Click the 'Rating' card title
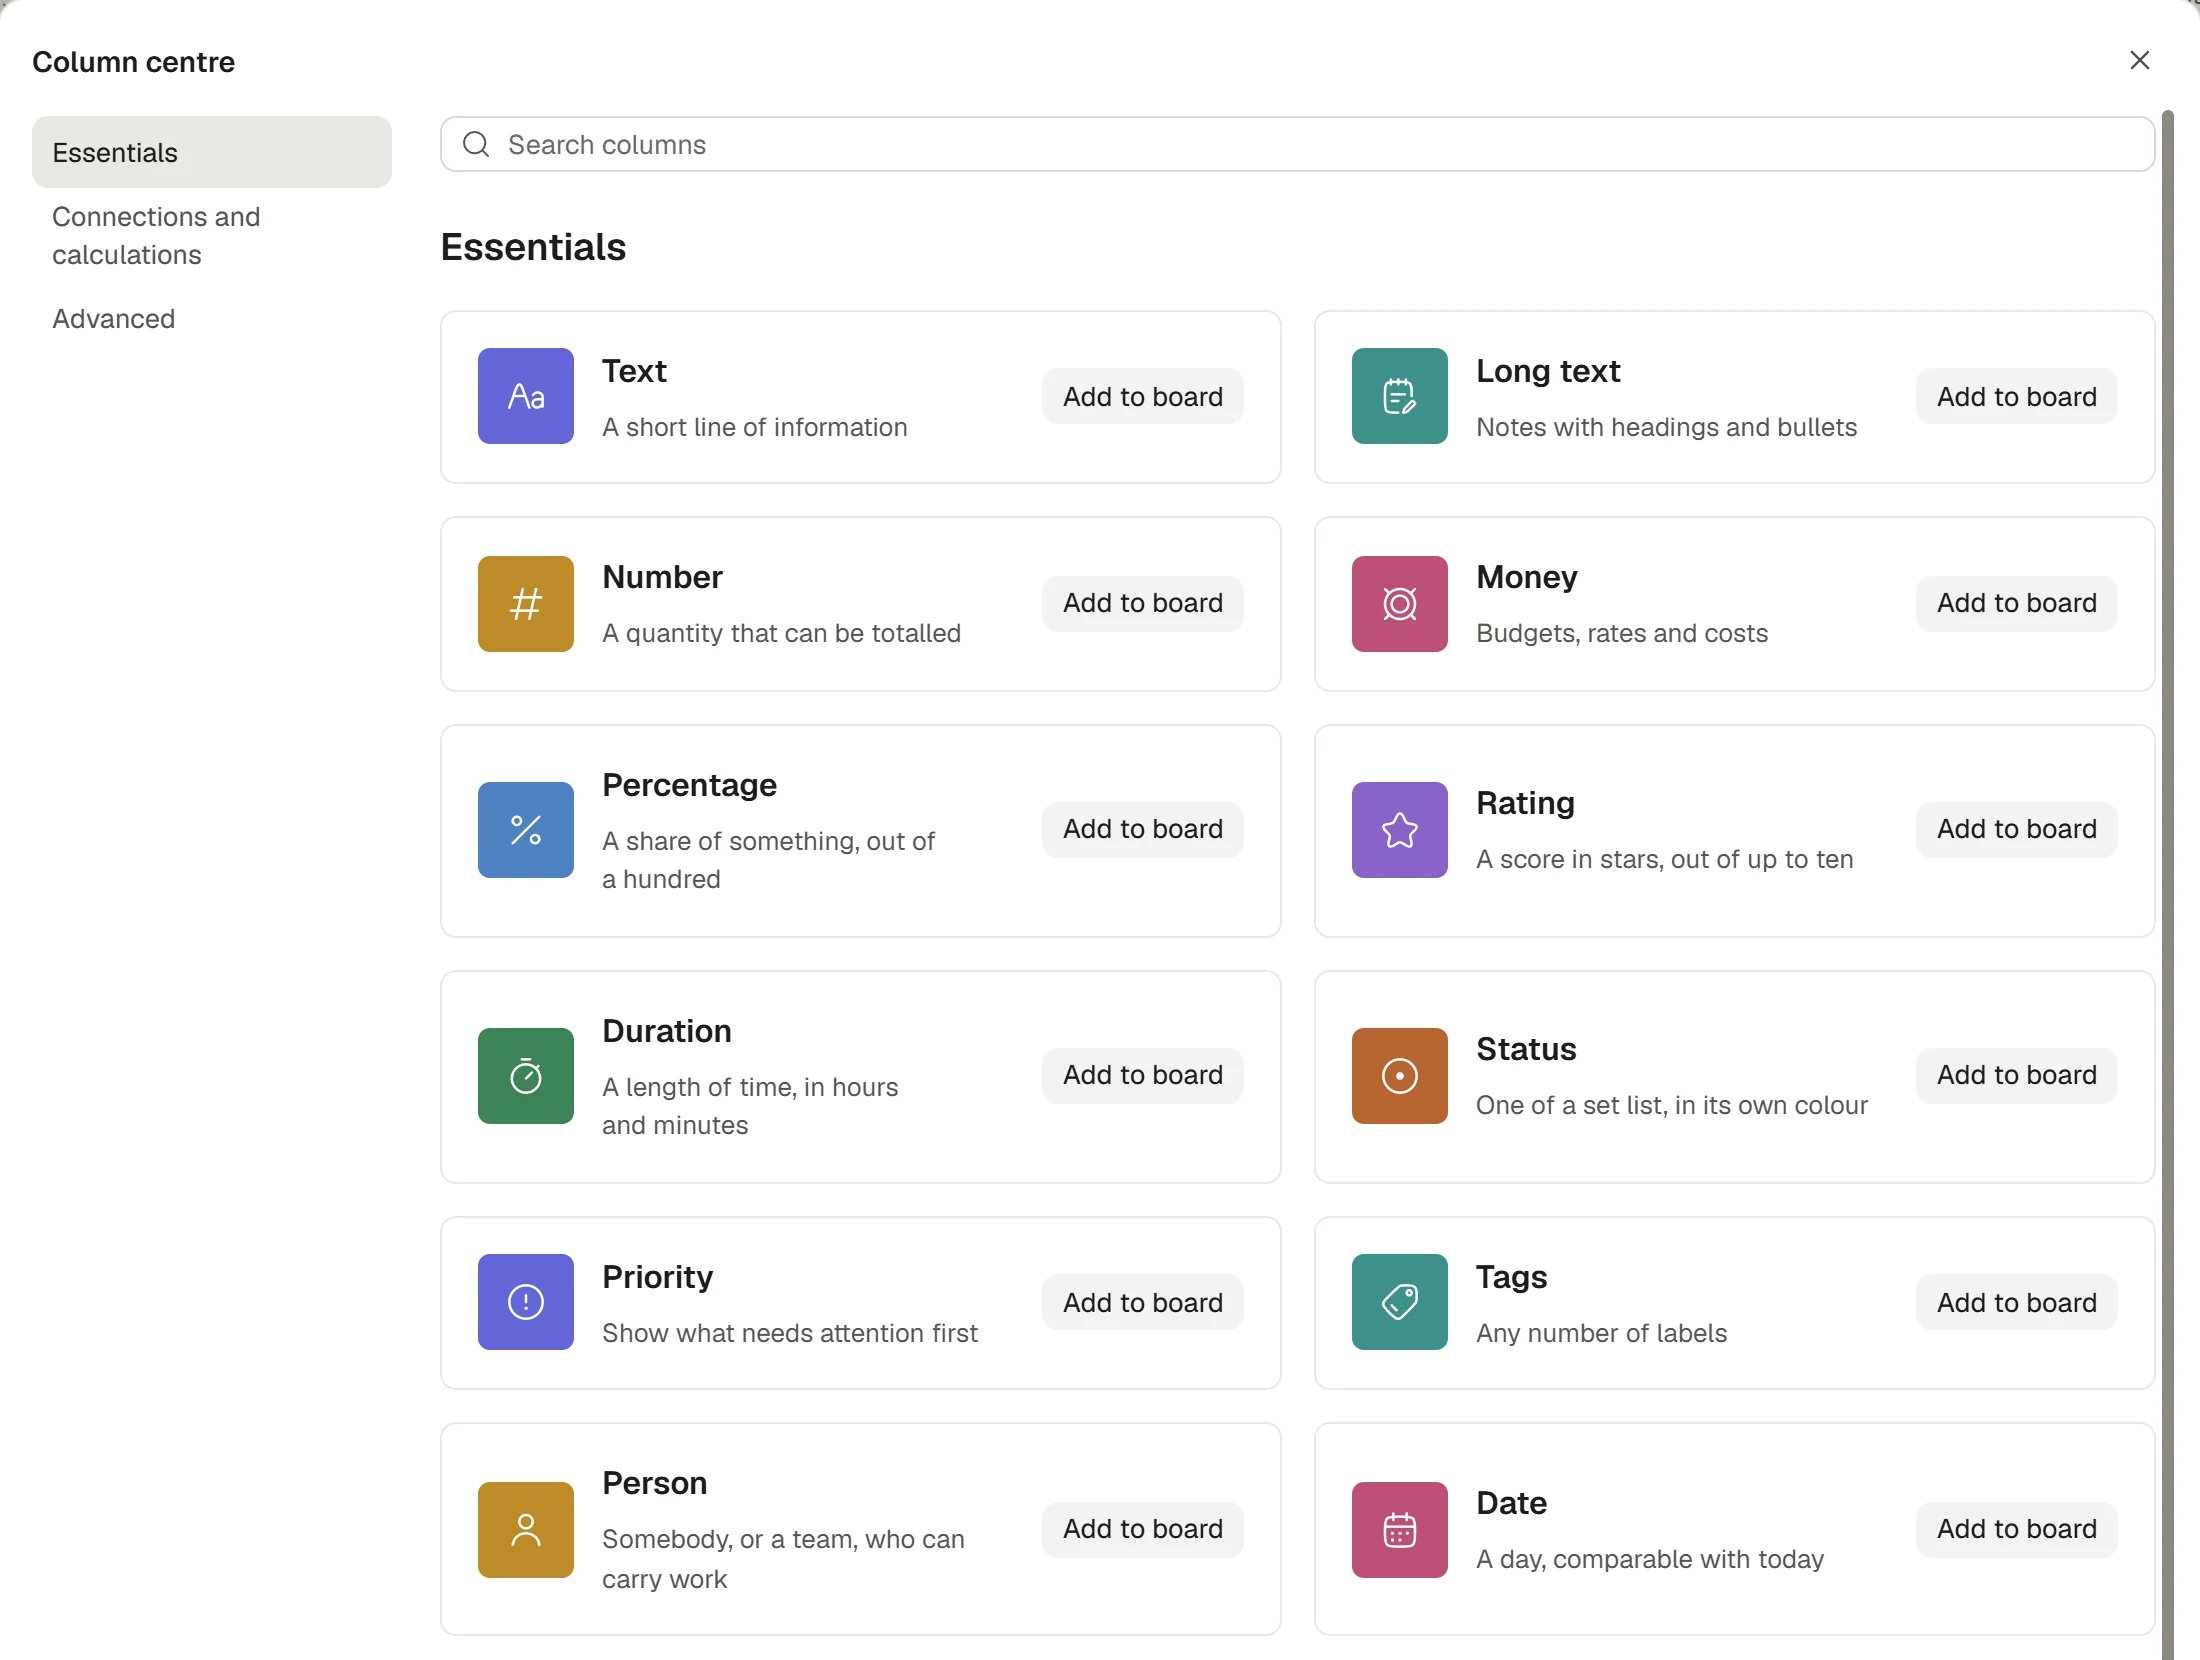This screenshot has height=1660, width=2200. [1525, 803]
